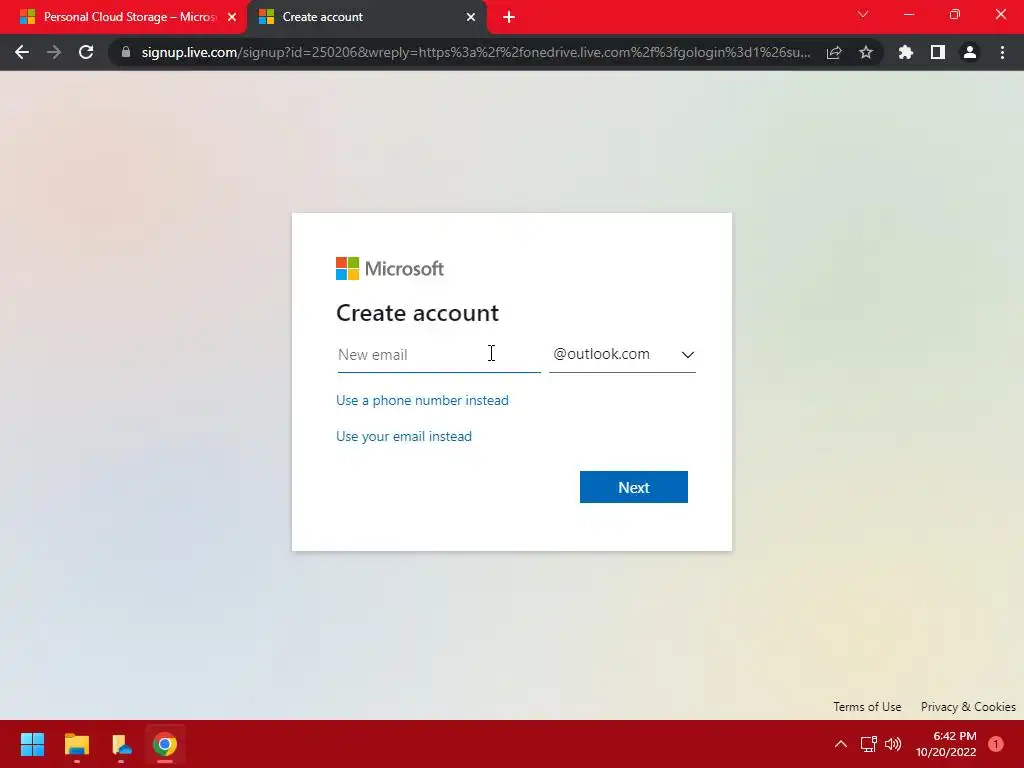Image resolution: width=1024 pixels, height=768 pixels.
Task: Click the address bar URL
Action: (475, 52)
